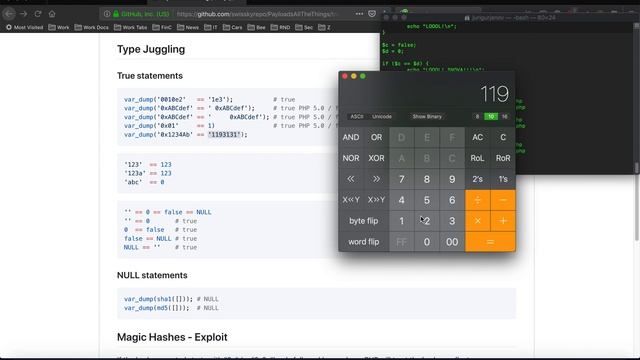Viewport: 640px width, 360px height.
Task: Open the FinC bookmarks folder
Action: [x=162, y=27]
